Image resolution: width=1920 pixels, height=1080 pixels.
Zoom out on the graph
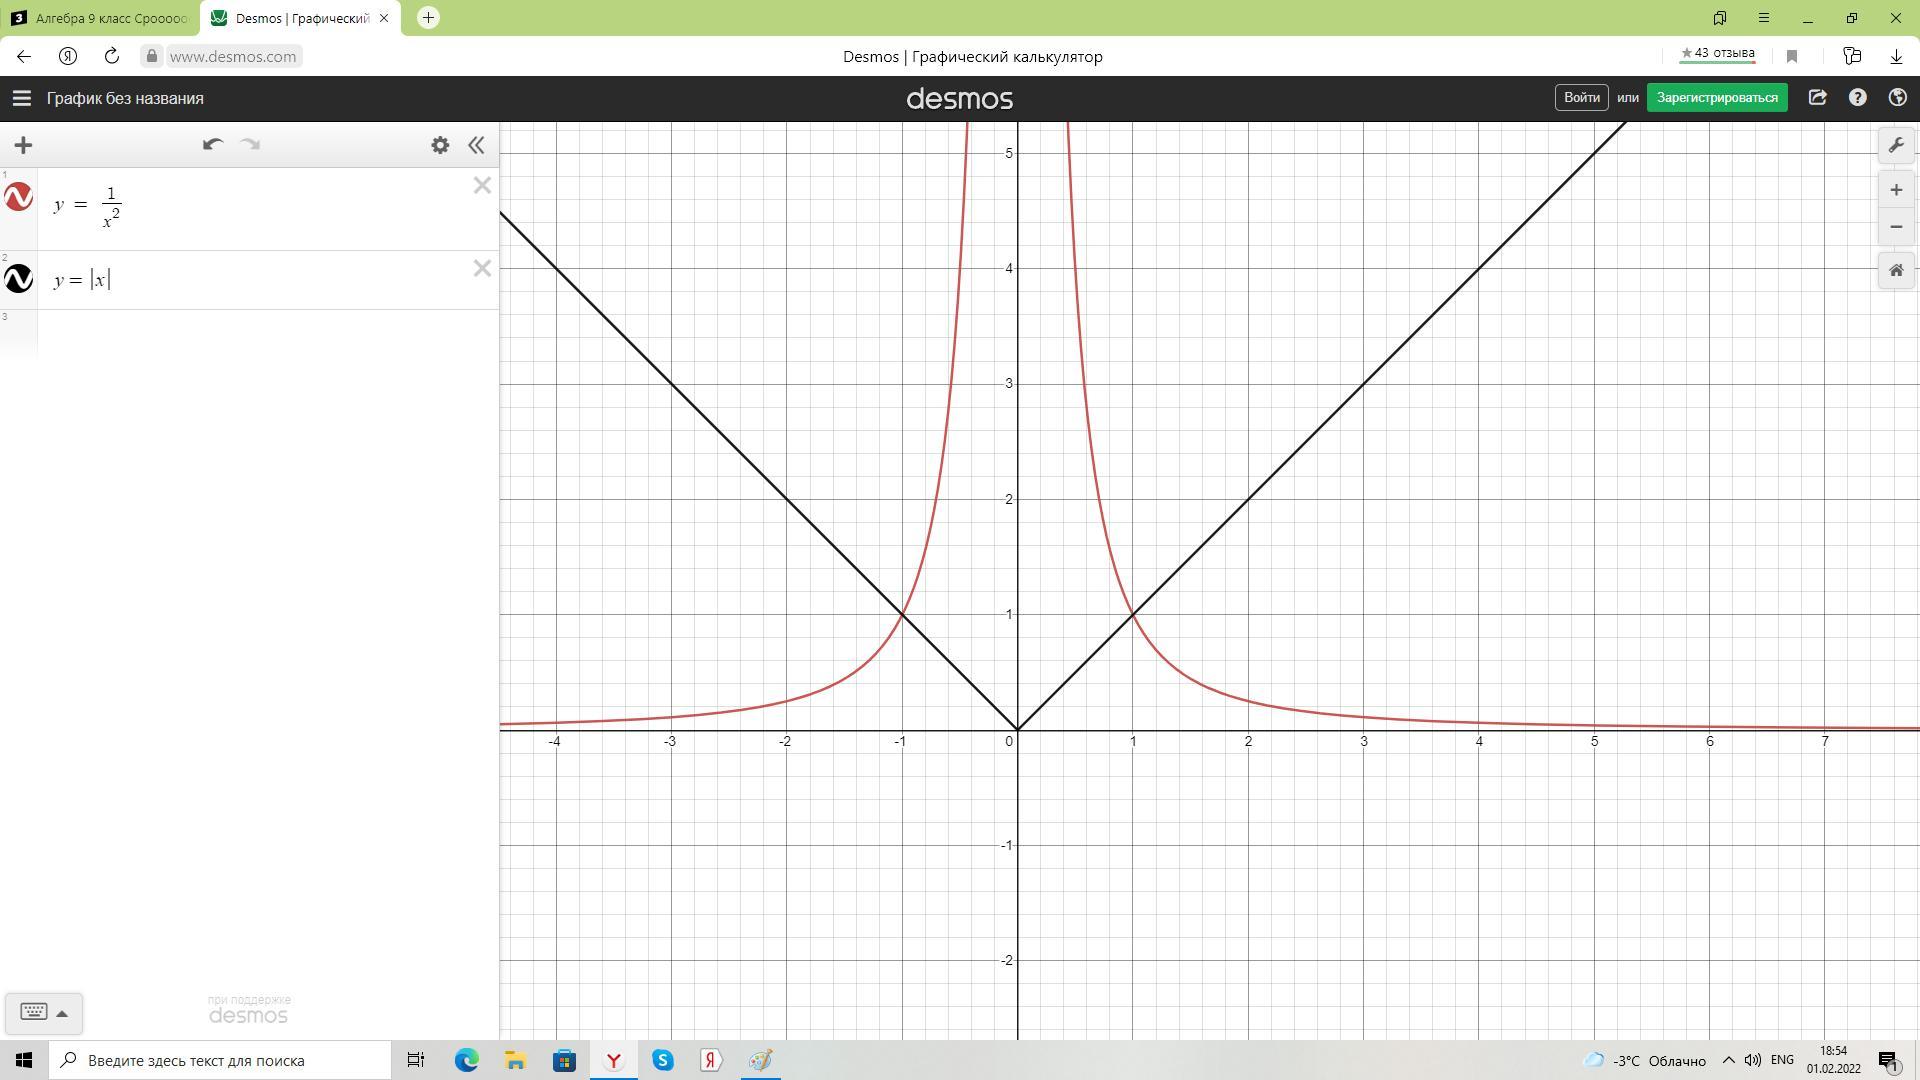1895,227
